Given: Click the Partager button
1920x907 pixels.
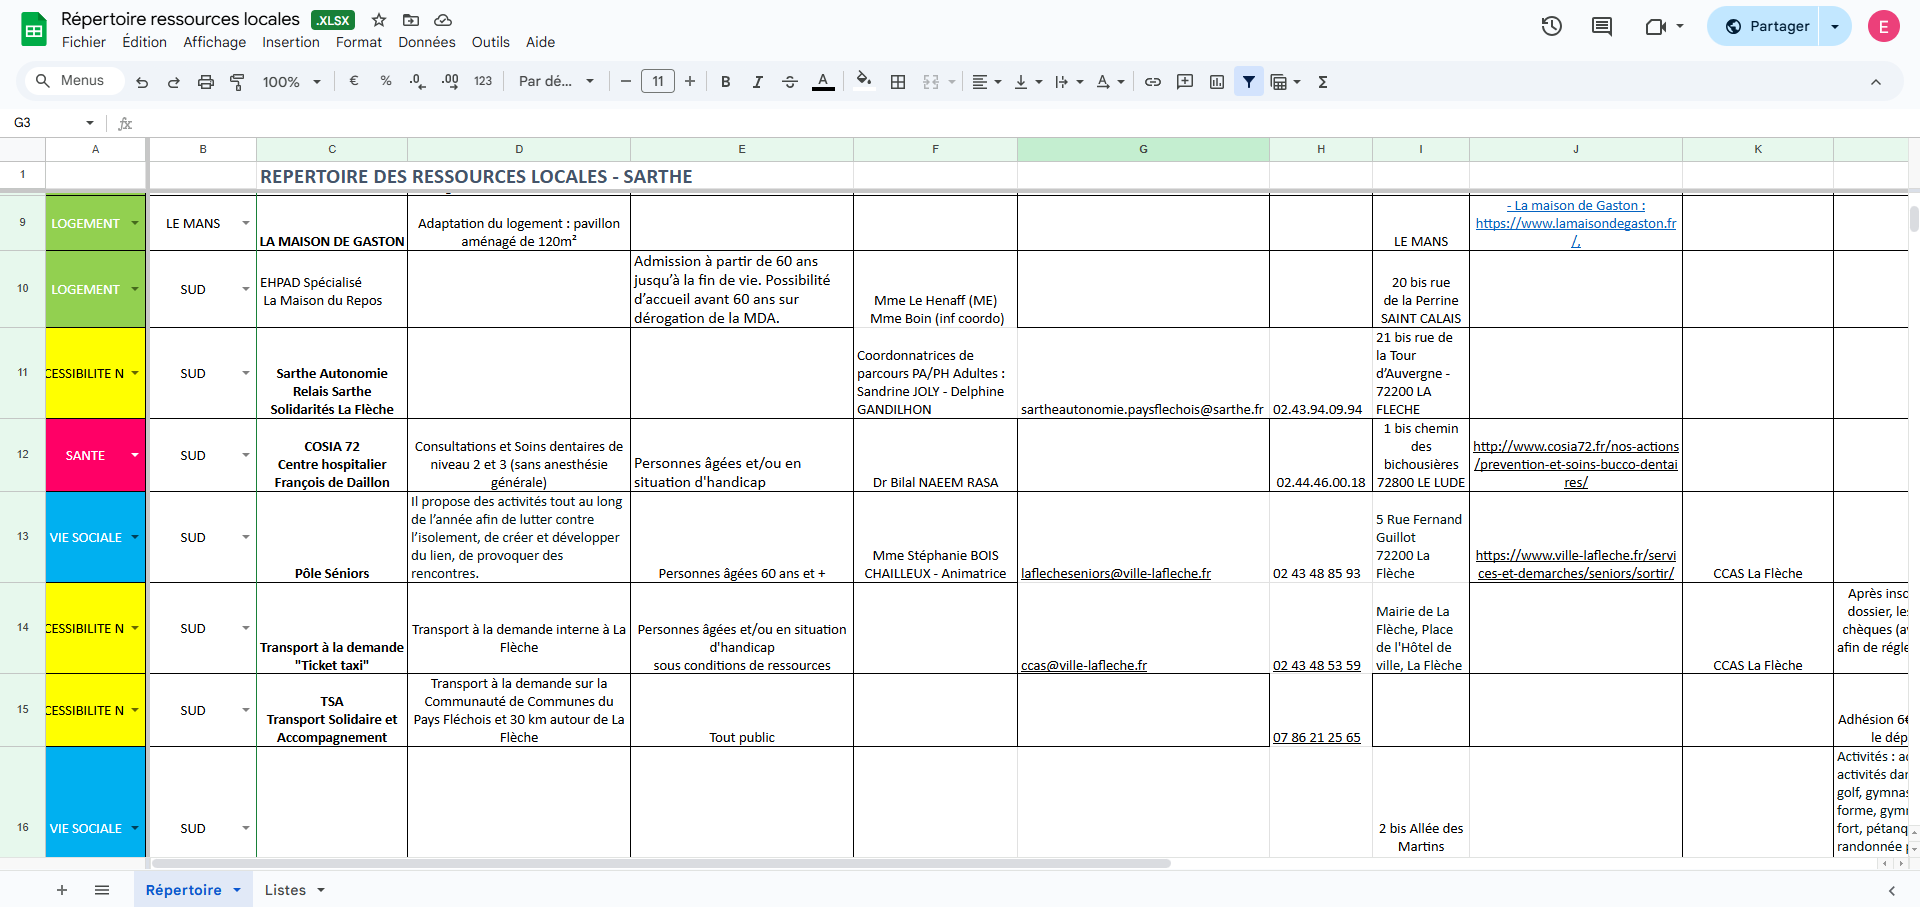Looking at the screenshot, I should [1767, 27].
